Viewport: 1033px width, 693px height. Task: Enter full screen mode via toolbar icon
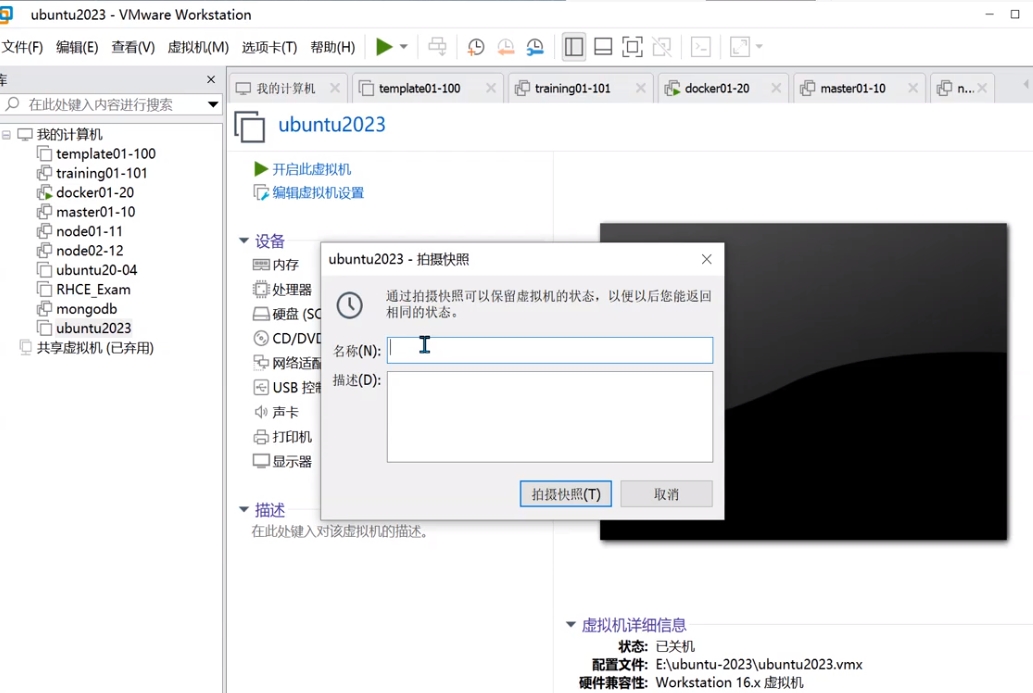632,47
